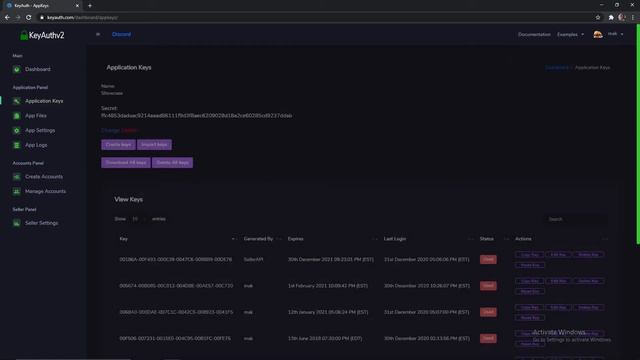Edit key in the 00186A key row
Image resolution: width=640 pixels, height=360 pixels.
(558, 255)
